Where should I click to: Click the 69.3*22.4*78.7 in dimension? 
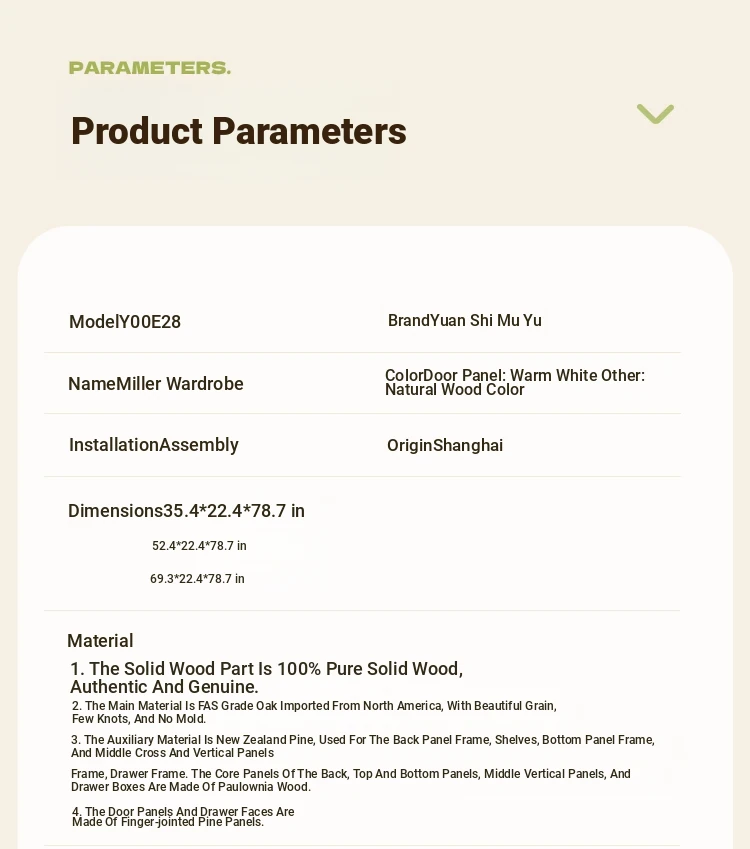(x=197, y=579)
